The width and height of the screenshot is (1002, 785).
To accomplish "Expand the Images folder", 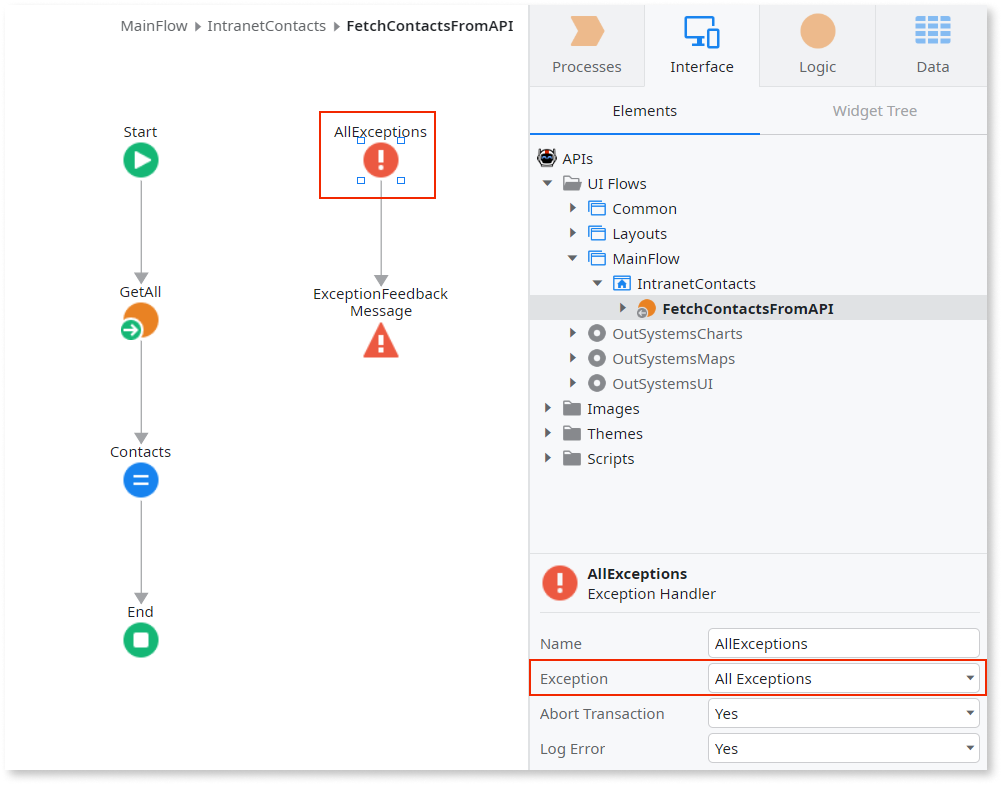I will [x=548, y=409].
